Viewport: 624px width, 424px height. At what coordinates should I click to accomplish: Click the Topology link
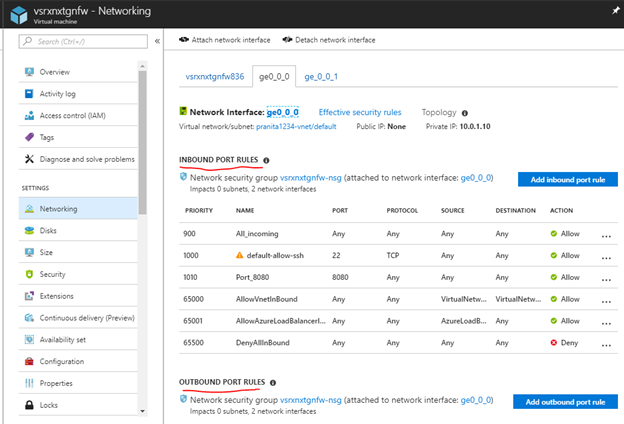(439, 112)
